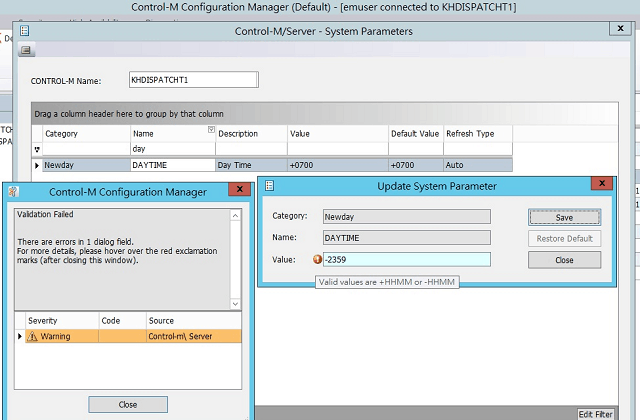Click the Source column header
Viewport: 640px width, 420px height.
point(193,321)
